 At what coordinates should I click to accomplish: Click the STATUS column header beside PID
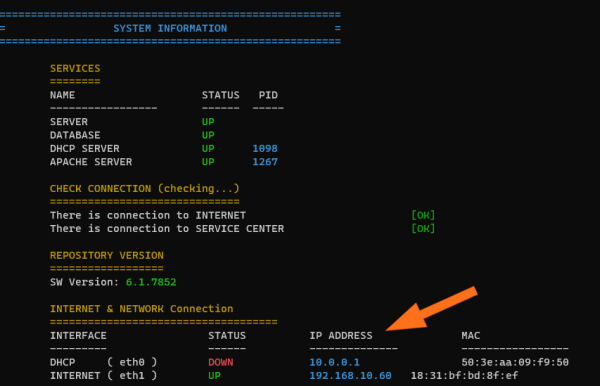(221, 95)
